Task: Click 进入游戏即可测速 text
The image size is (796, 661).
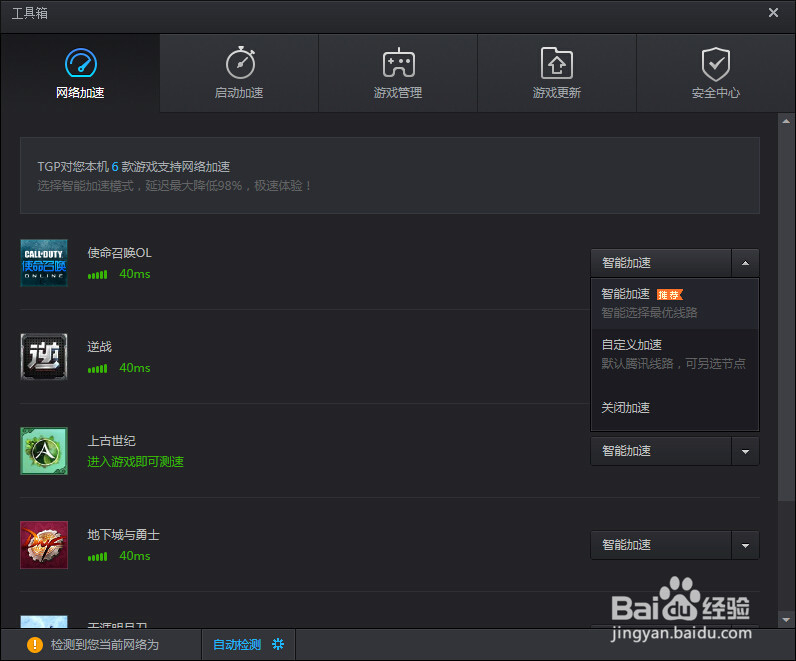Action: (136, 461)
